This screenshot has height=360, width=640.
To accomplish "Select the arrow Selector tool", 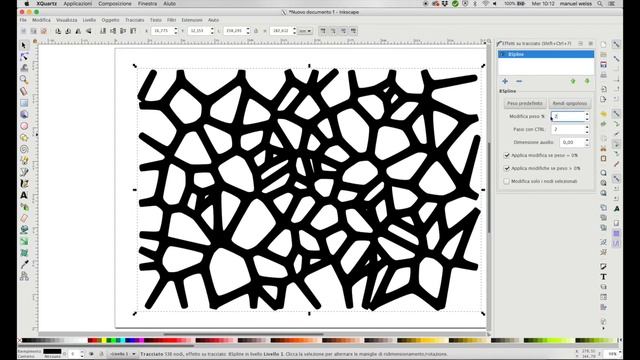I will click(x=24, y=45).
